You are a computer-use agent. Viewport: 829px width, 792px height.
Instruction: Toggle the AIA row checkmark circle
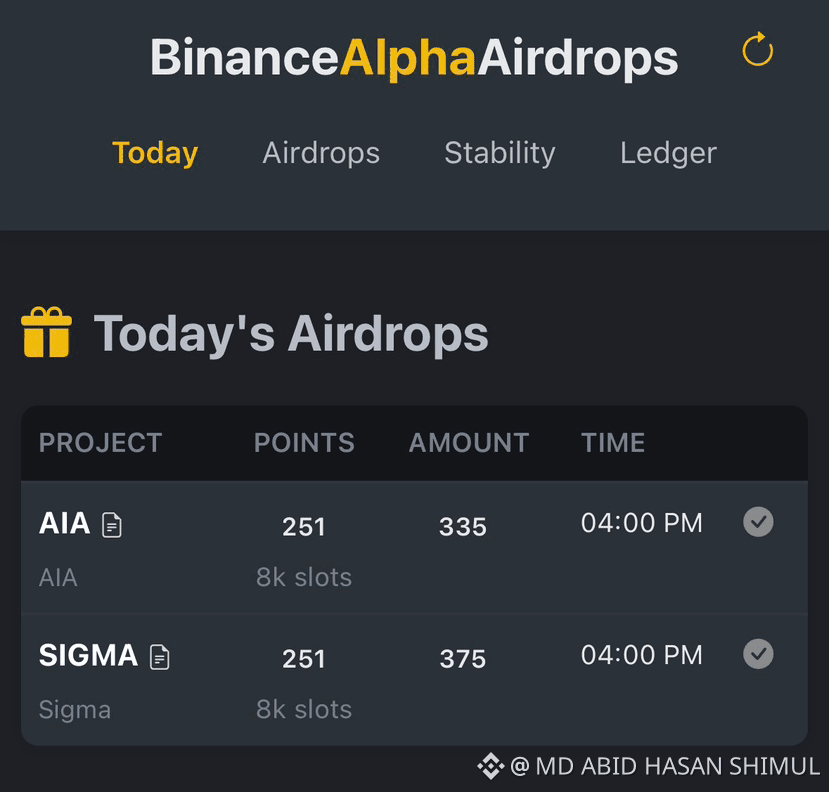[x=758, y=522]
